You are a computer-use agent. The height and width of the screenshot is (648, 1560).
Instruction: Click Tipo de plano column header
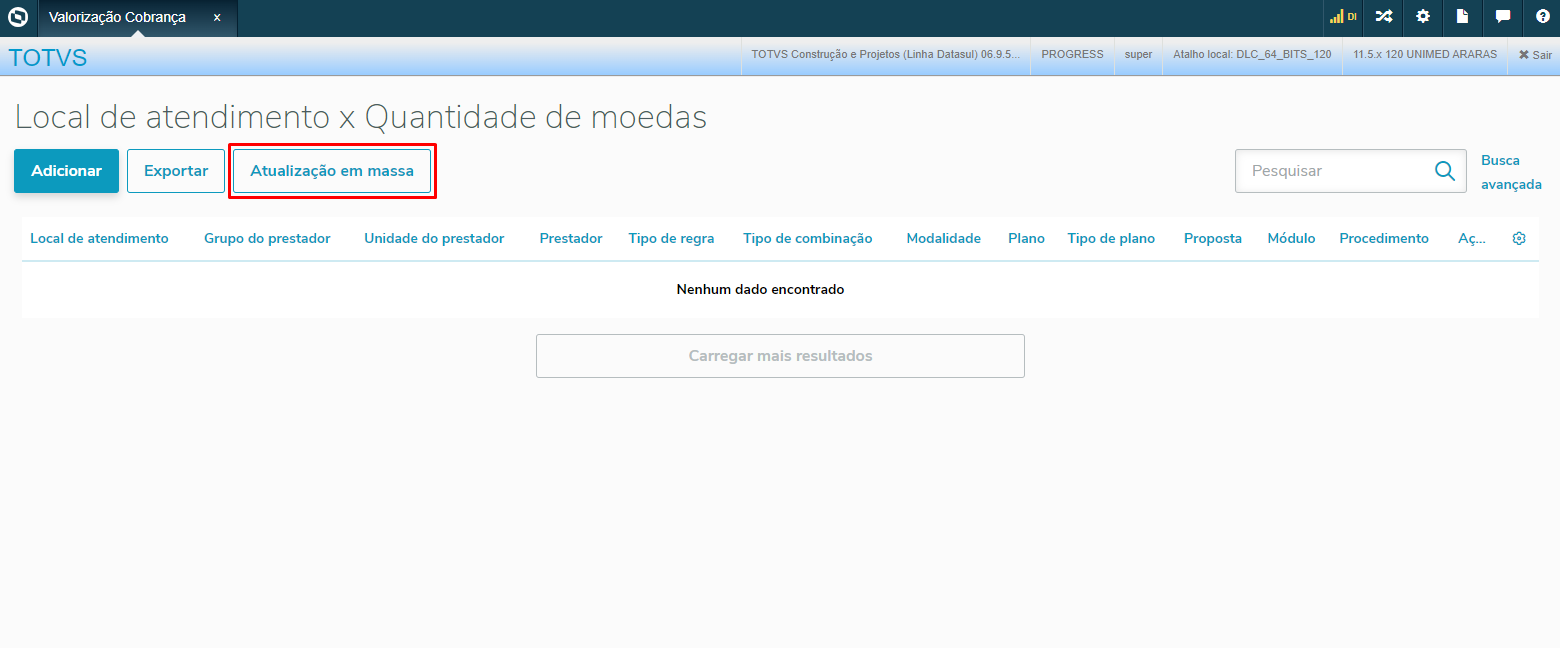pyautogui.click(x=1111, y=238)
